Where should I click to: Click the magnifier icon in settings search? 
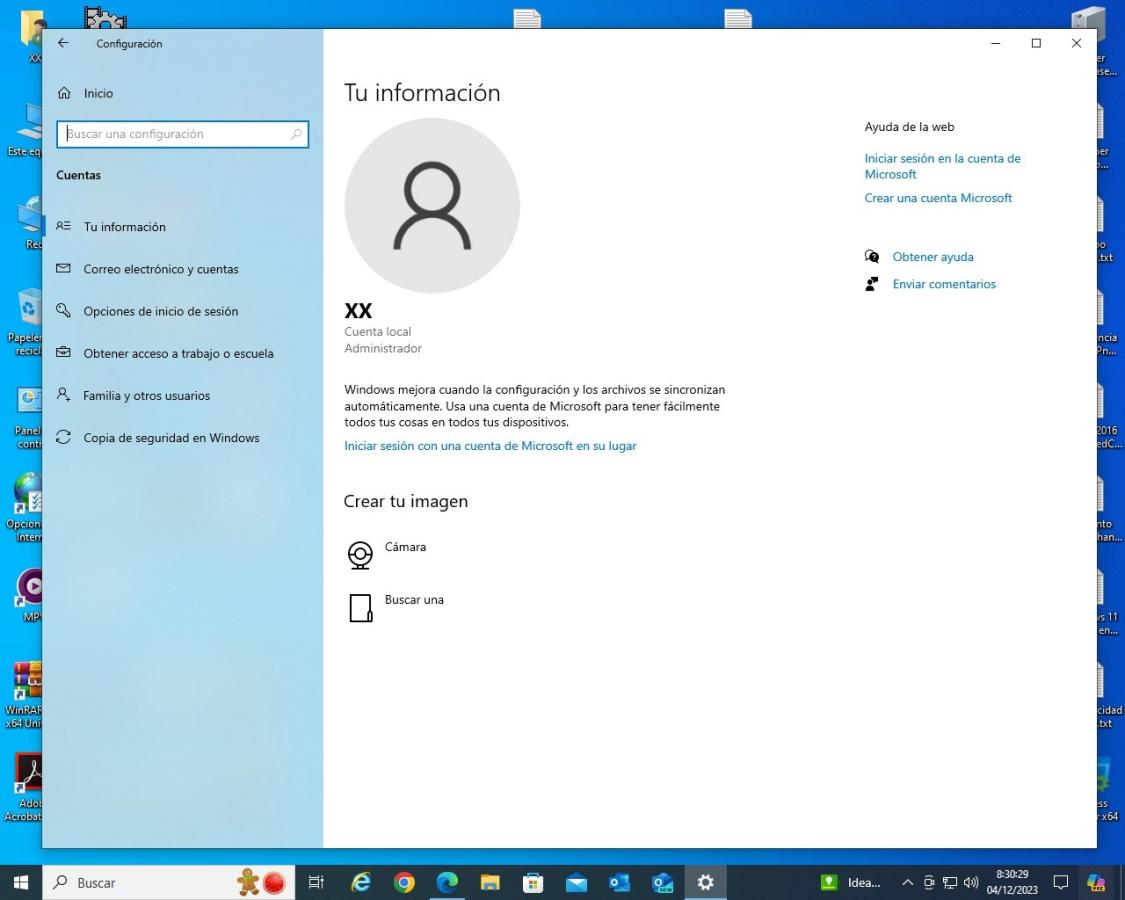coord(296,134)
